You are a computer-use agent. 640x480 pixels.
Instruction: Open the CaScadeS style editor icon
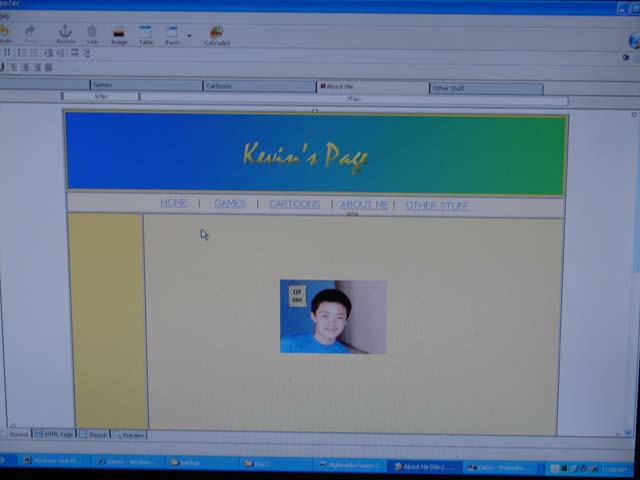(x=217, y=35)
